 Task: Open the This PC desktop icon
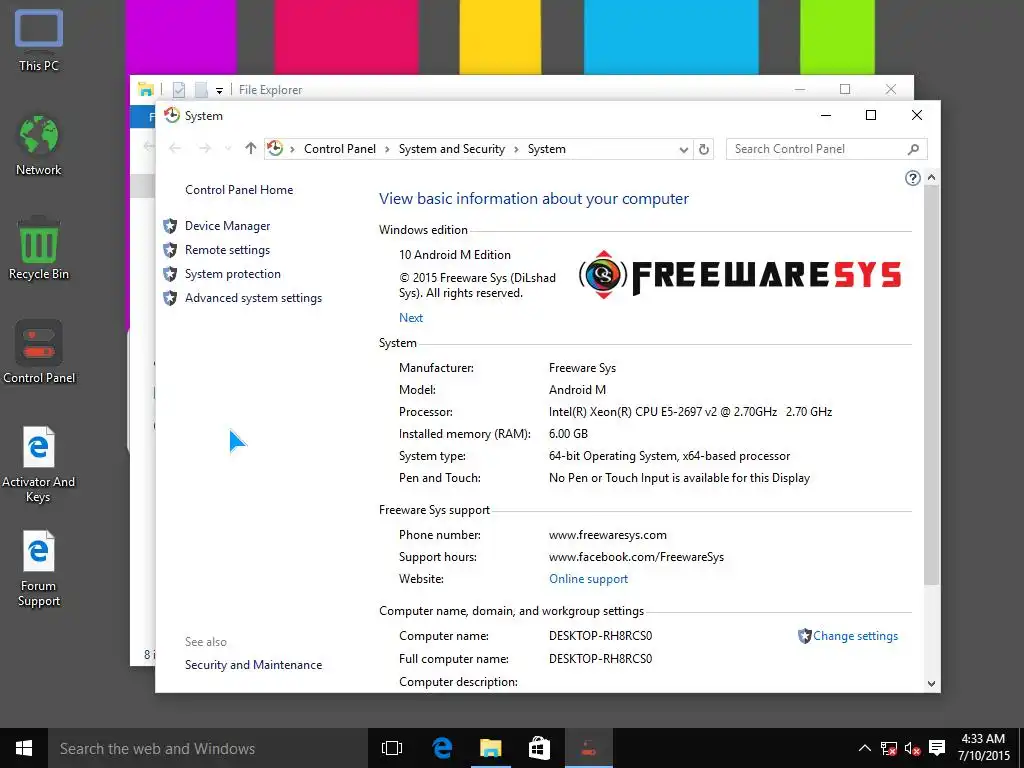click(x=39, y=40)
